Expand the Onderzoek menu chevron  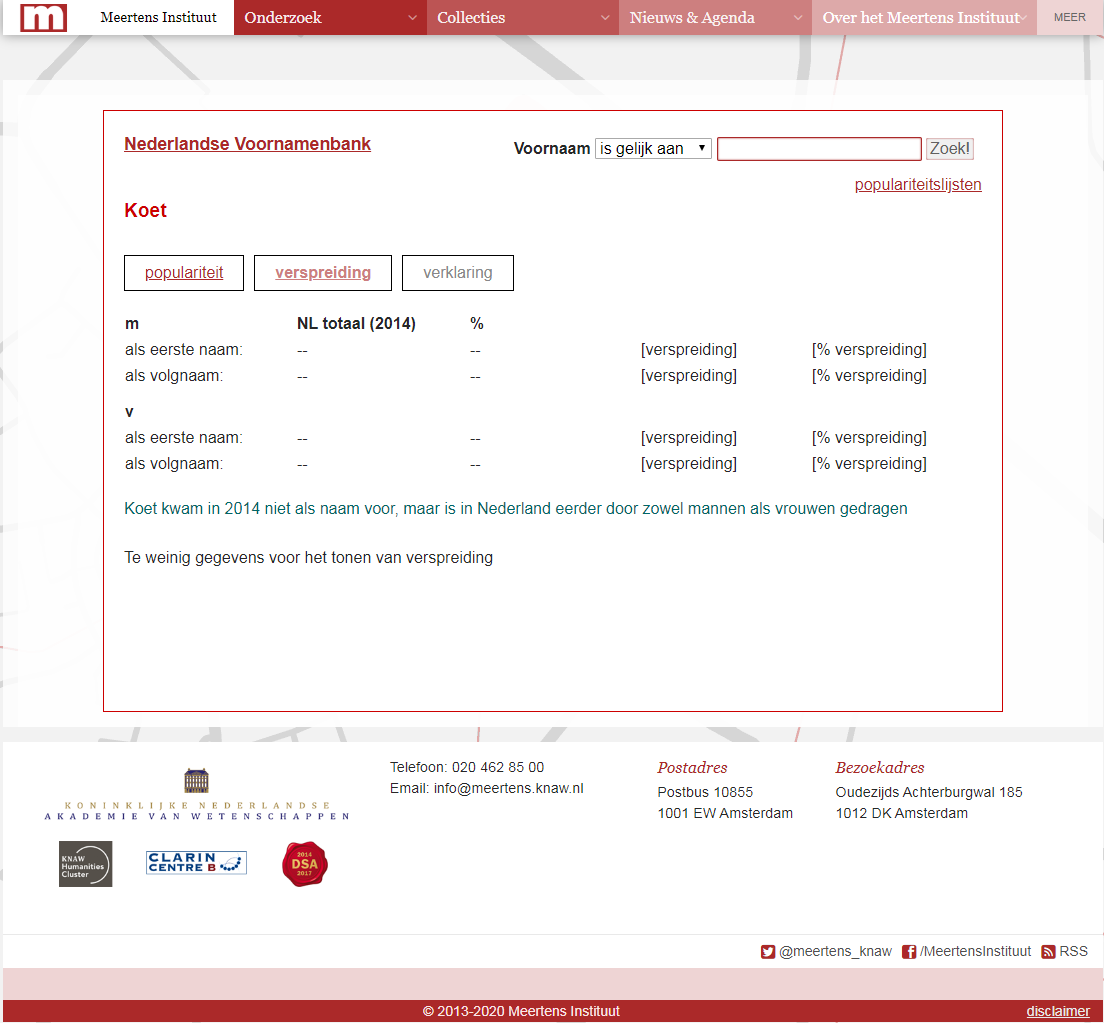413,18
